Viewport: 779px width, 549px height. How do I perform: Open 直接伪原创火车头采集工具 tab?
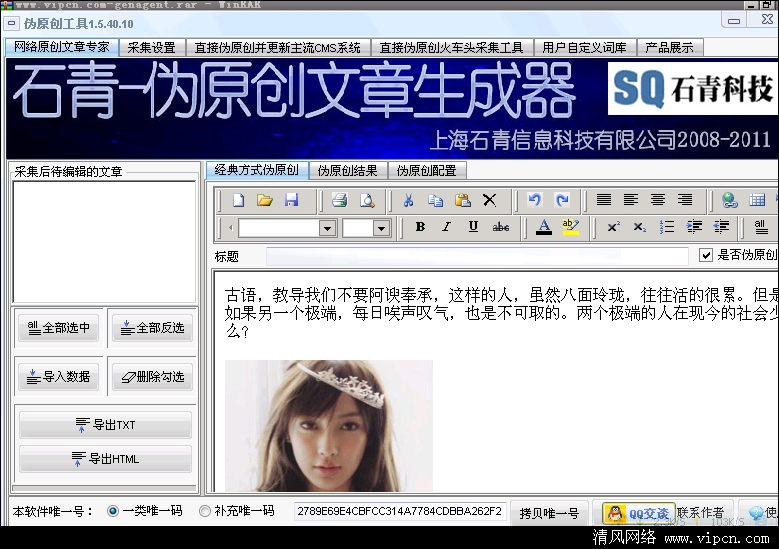point(451,48)
